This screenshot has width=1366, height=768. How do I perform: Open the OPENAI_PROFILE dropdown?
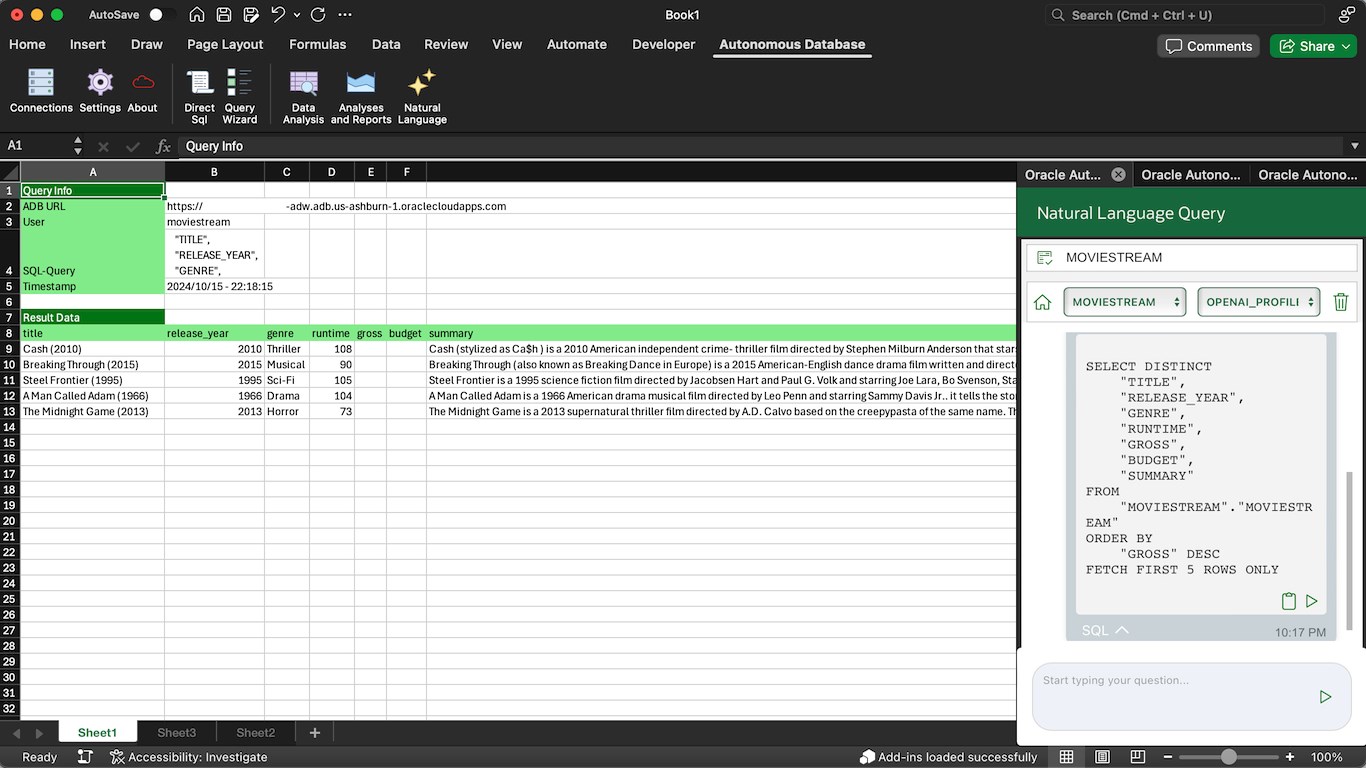pyautogui.click(x=1259, y=302)
